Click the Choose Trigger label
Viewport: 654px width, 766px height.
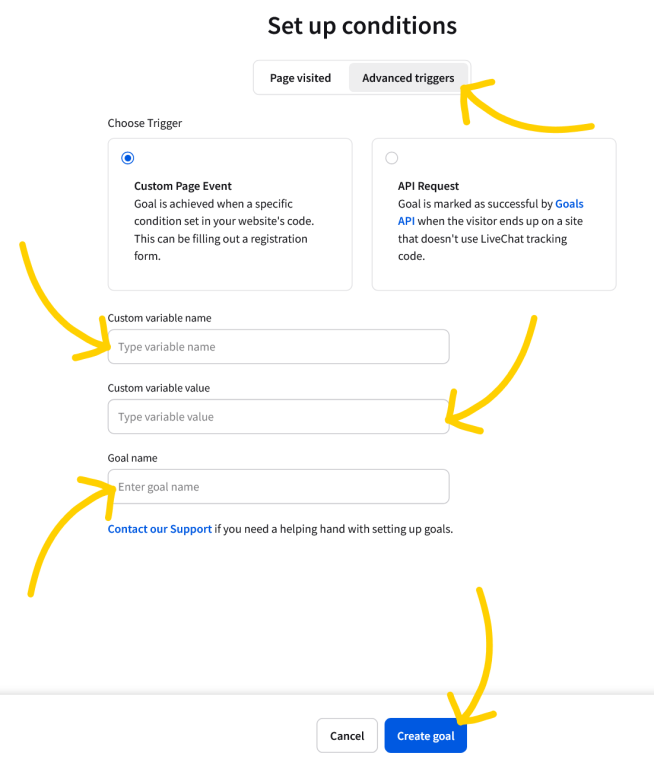point(145,123)
